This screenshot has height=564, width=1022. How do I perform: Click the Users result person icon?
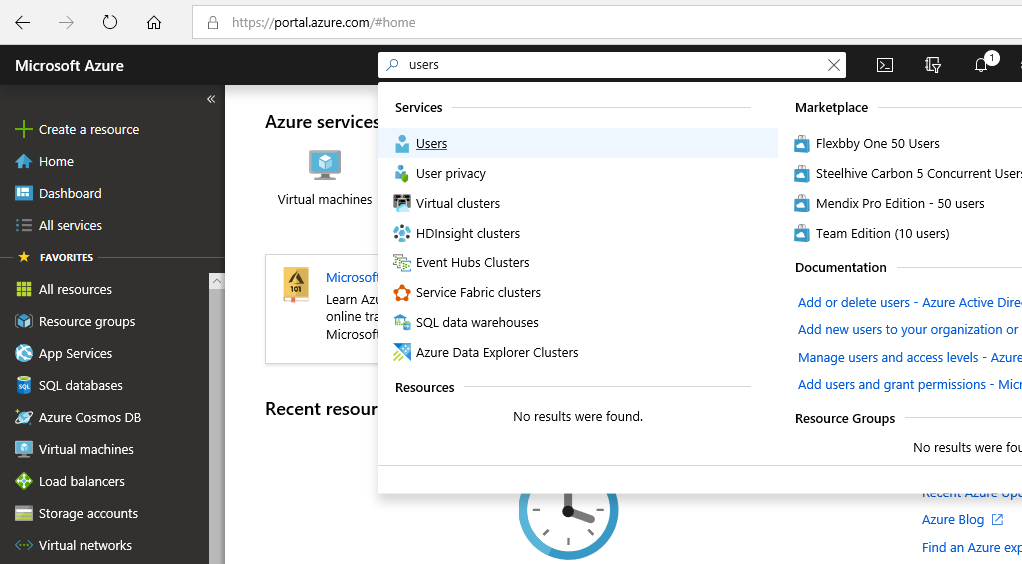pos(402,143)
